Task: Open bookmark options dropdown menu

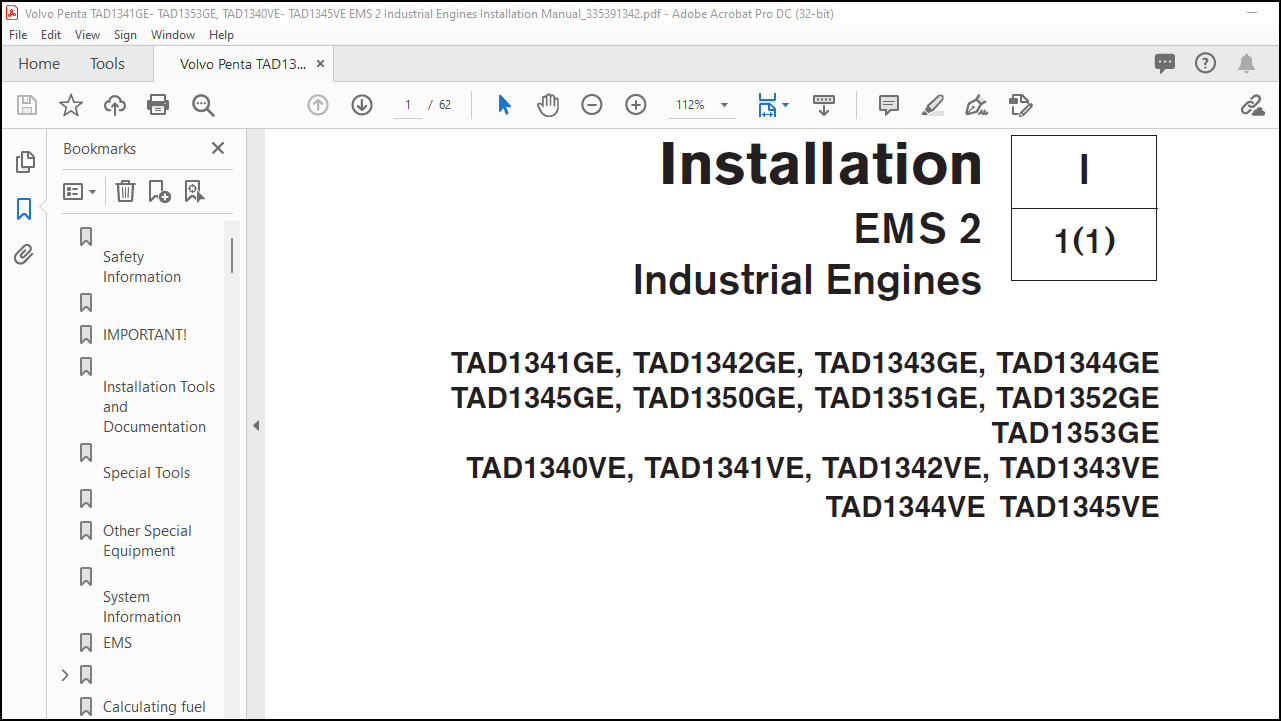Action: (x=80, y=191)
